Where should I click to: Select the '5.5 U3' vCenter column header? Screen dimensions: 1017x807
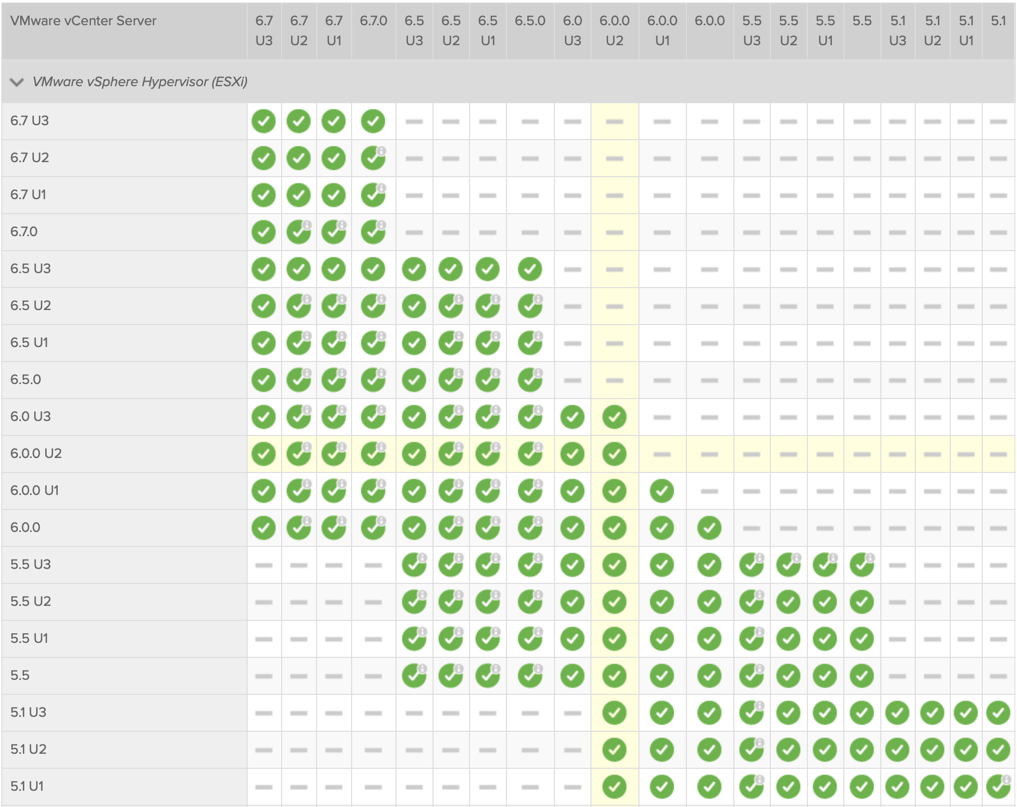tap(752, 30)
